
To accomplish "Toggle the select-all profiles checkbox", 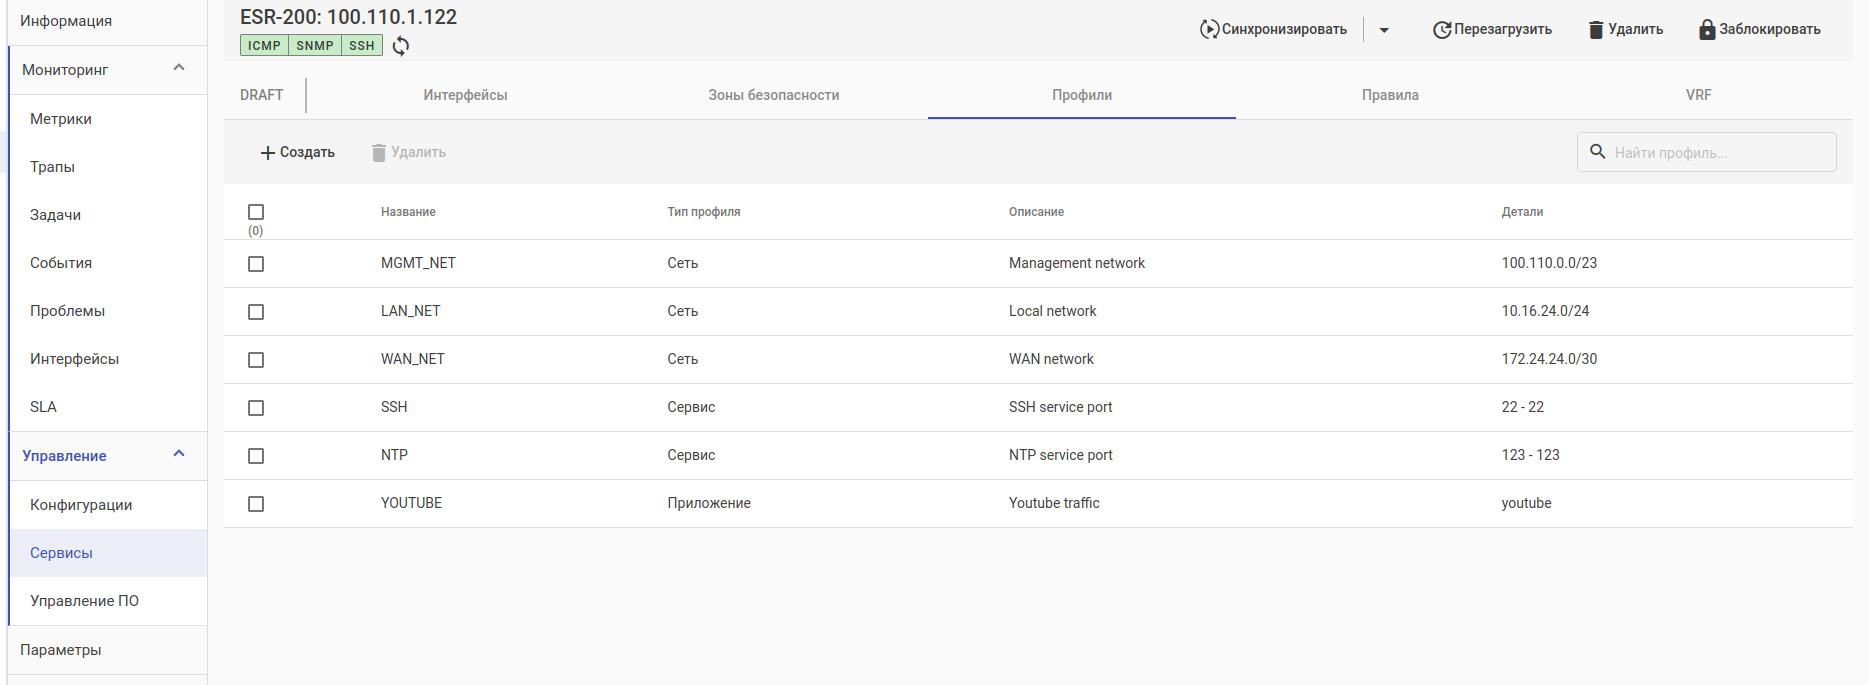I will click(256, 212).
